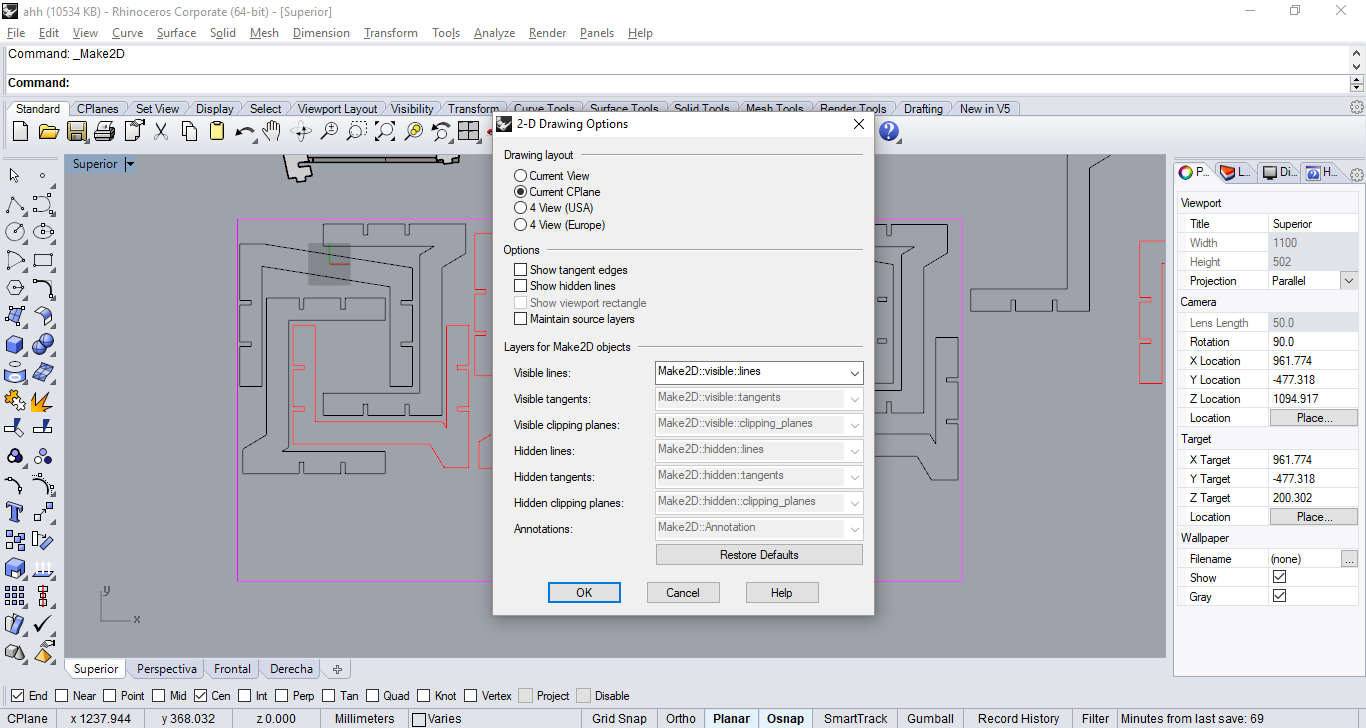Check Maintain source layers option
The width and height of the screenshot is (1366, 728).
point(520,319)
